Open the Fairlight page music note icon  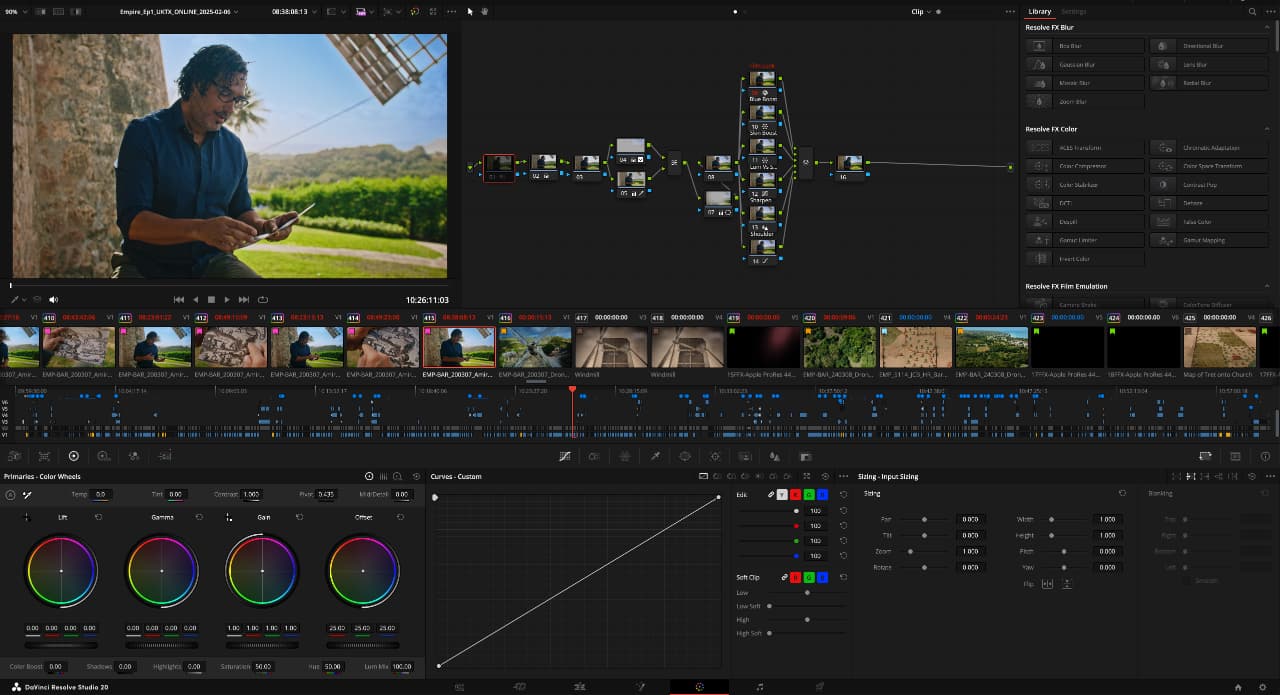coord(760,687)
